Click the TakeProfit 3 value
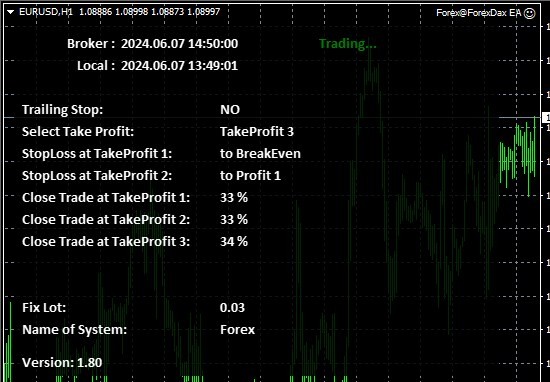The image size is (550, 382). 257,132
